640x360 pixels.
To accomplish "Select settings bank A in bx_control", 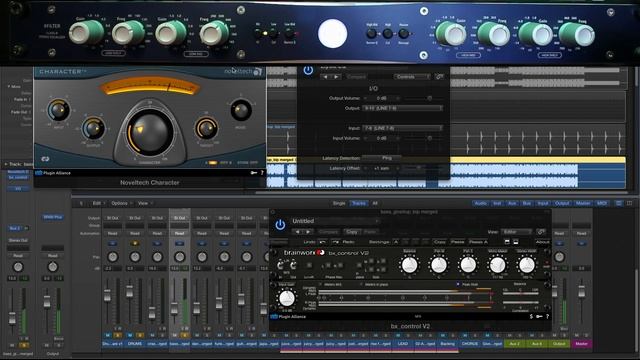I will point(396,242).
